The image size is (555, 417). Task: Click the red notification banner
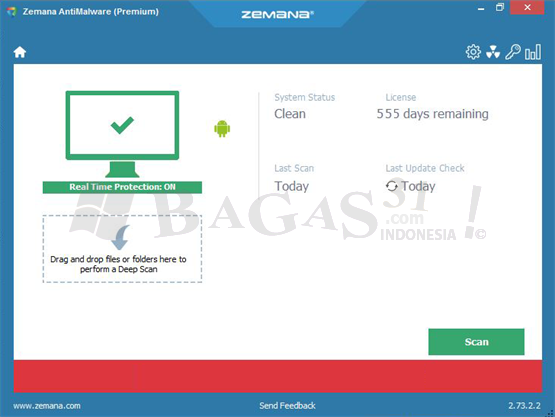click(278, 376)
